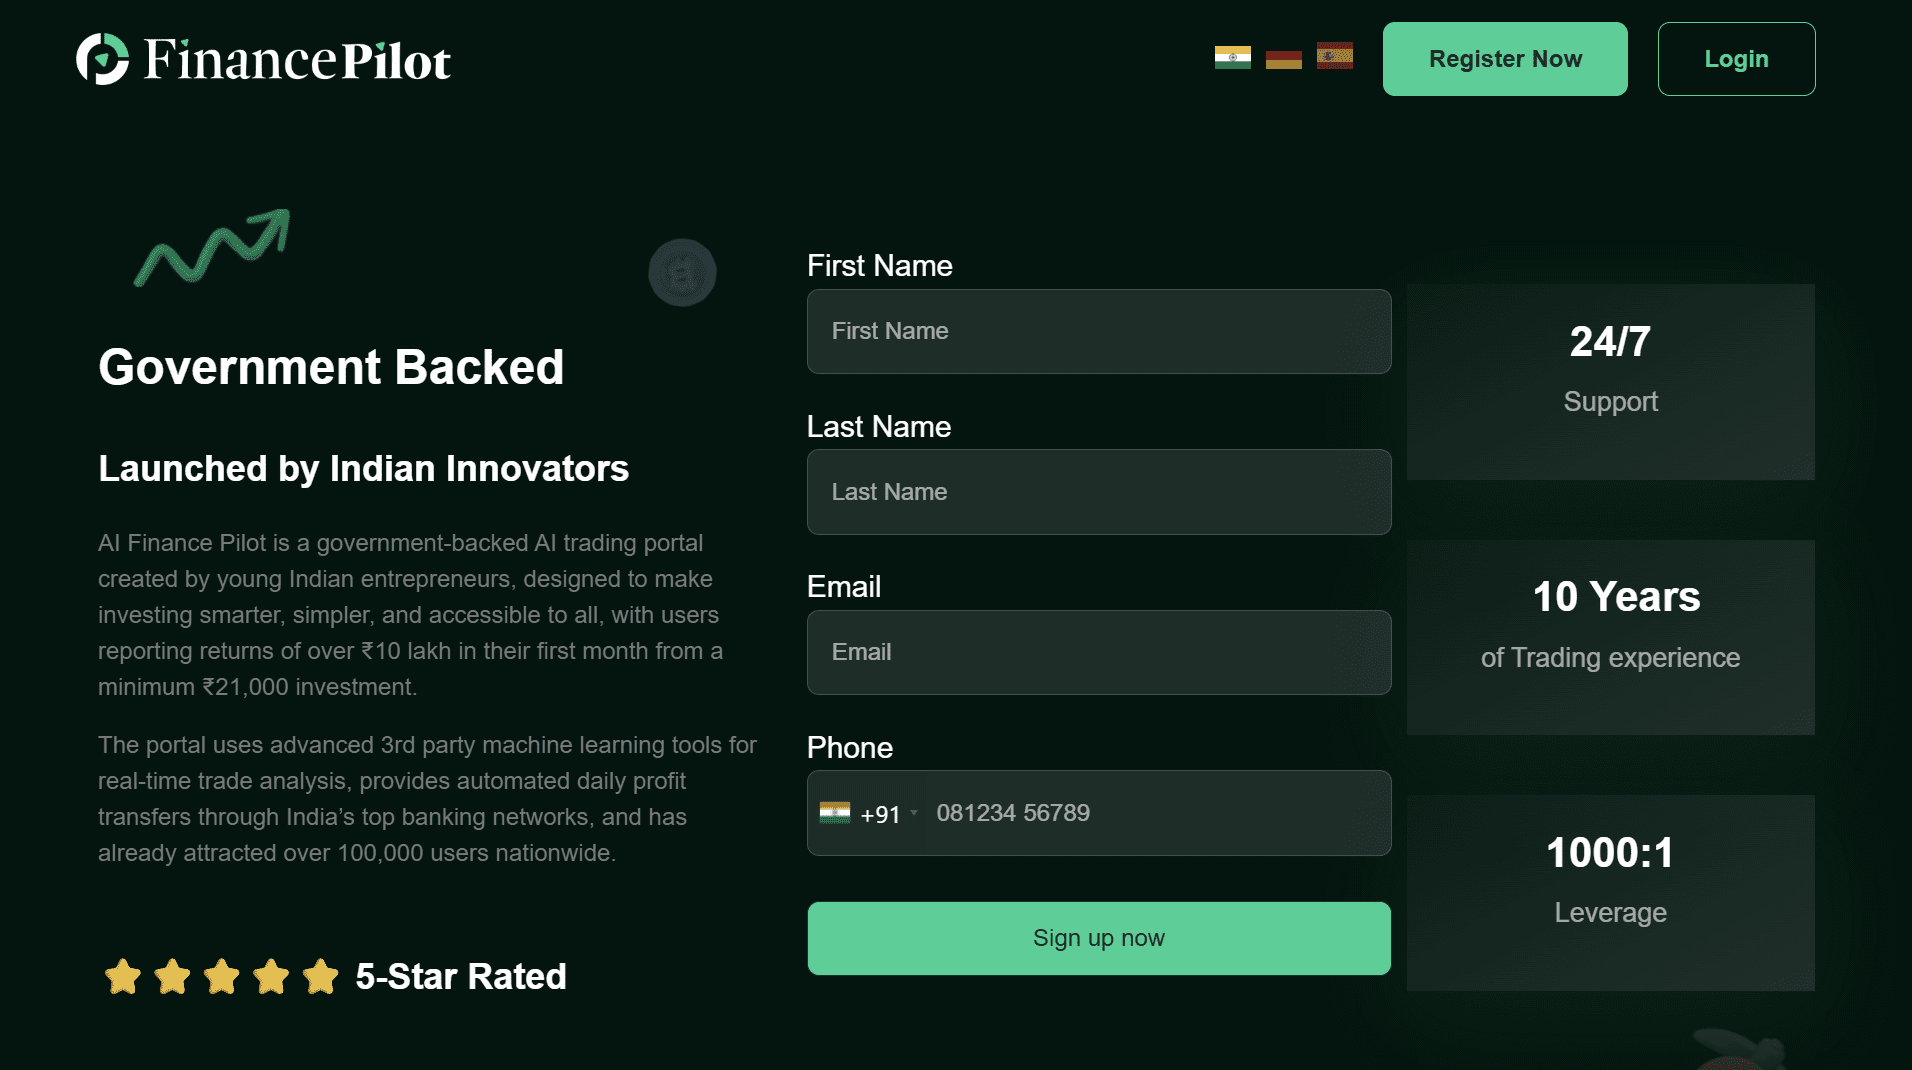Open the Login page
Image resolution: width=1912 pixels, height=1070 pixels.
coord(1736,59)
